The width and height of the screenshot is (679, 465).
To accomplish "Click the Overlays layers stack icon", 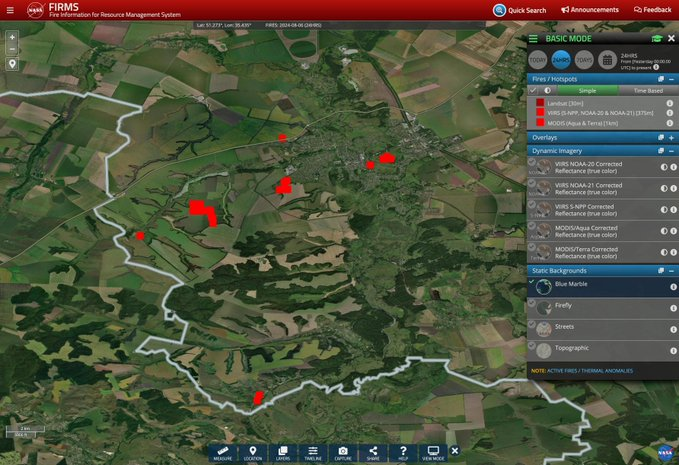I will click(661, 138).
